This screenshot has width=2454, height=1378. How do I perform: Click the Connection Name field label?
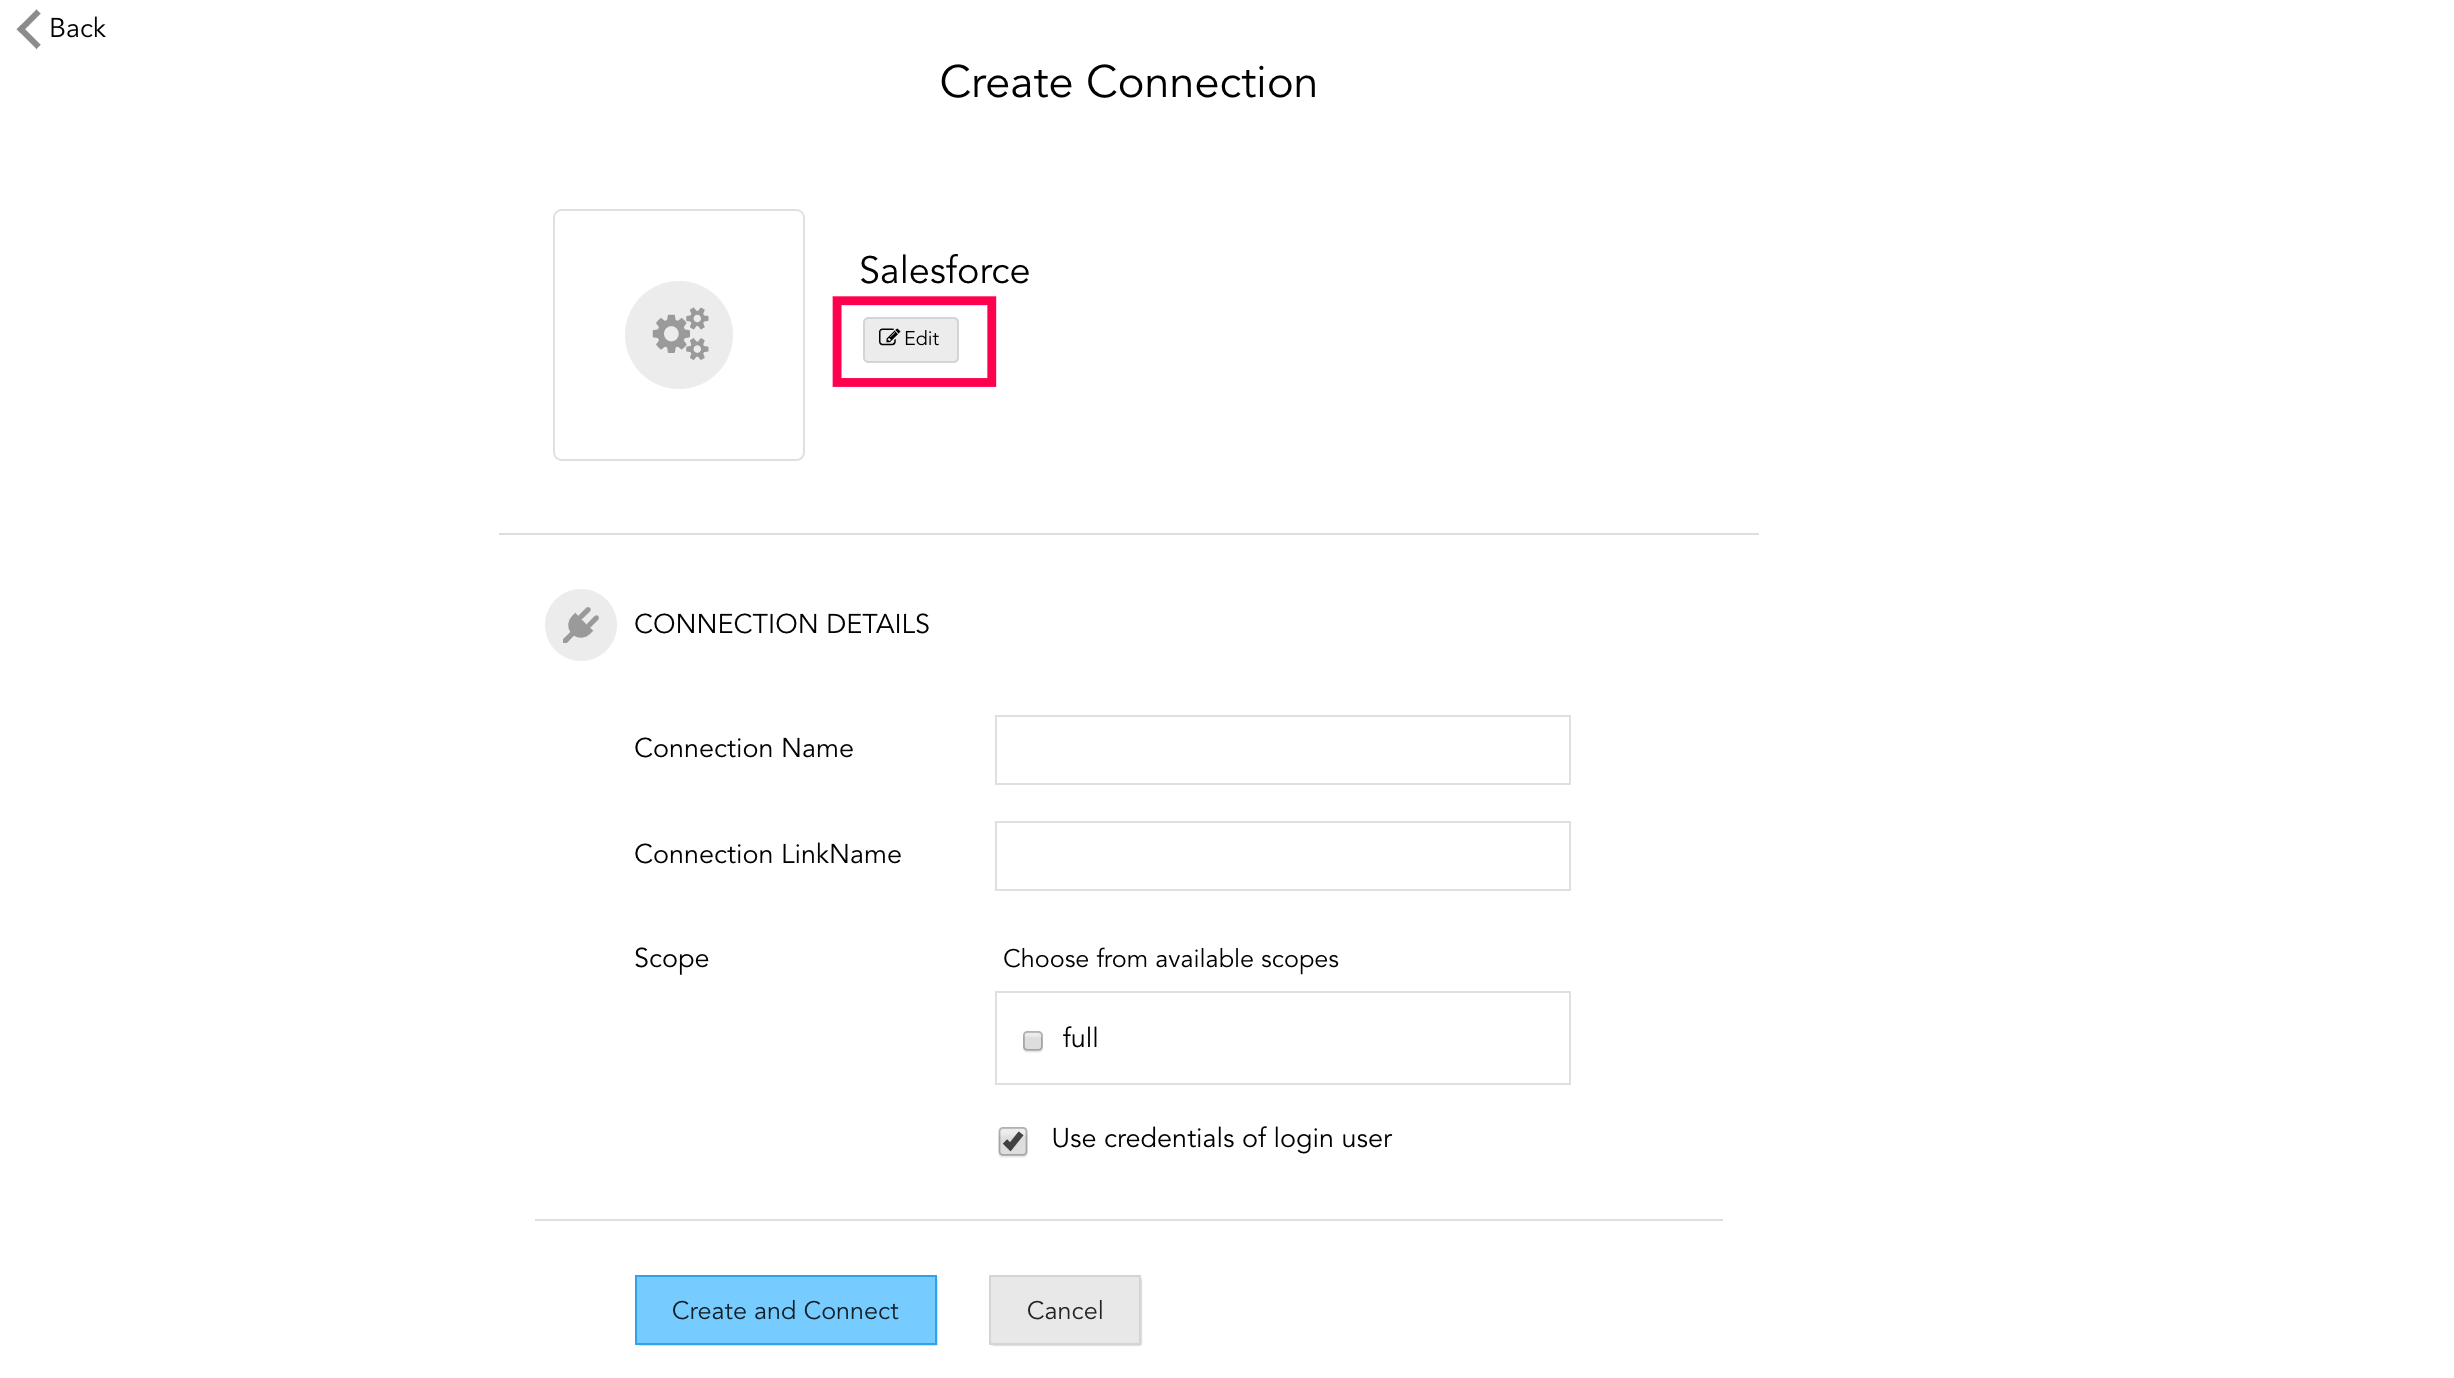click(743, 749)
